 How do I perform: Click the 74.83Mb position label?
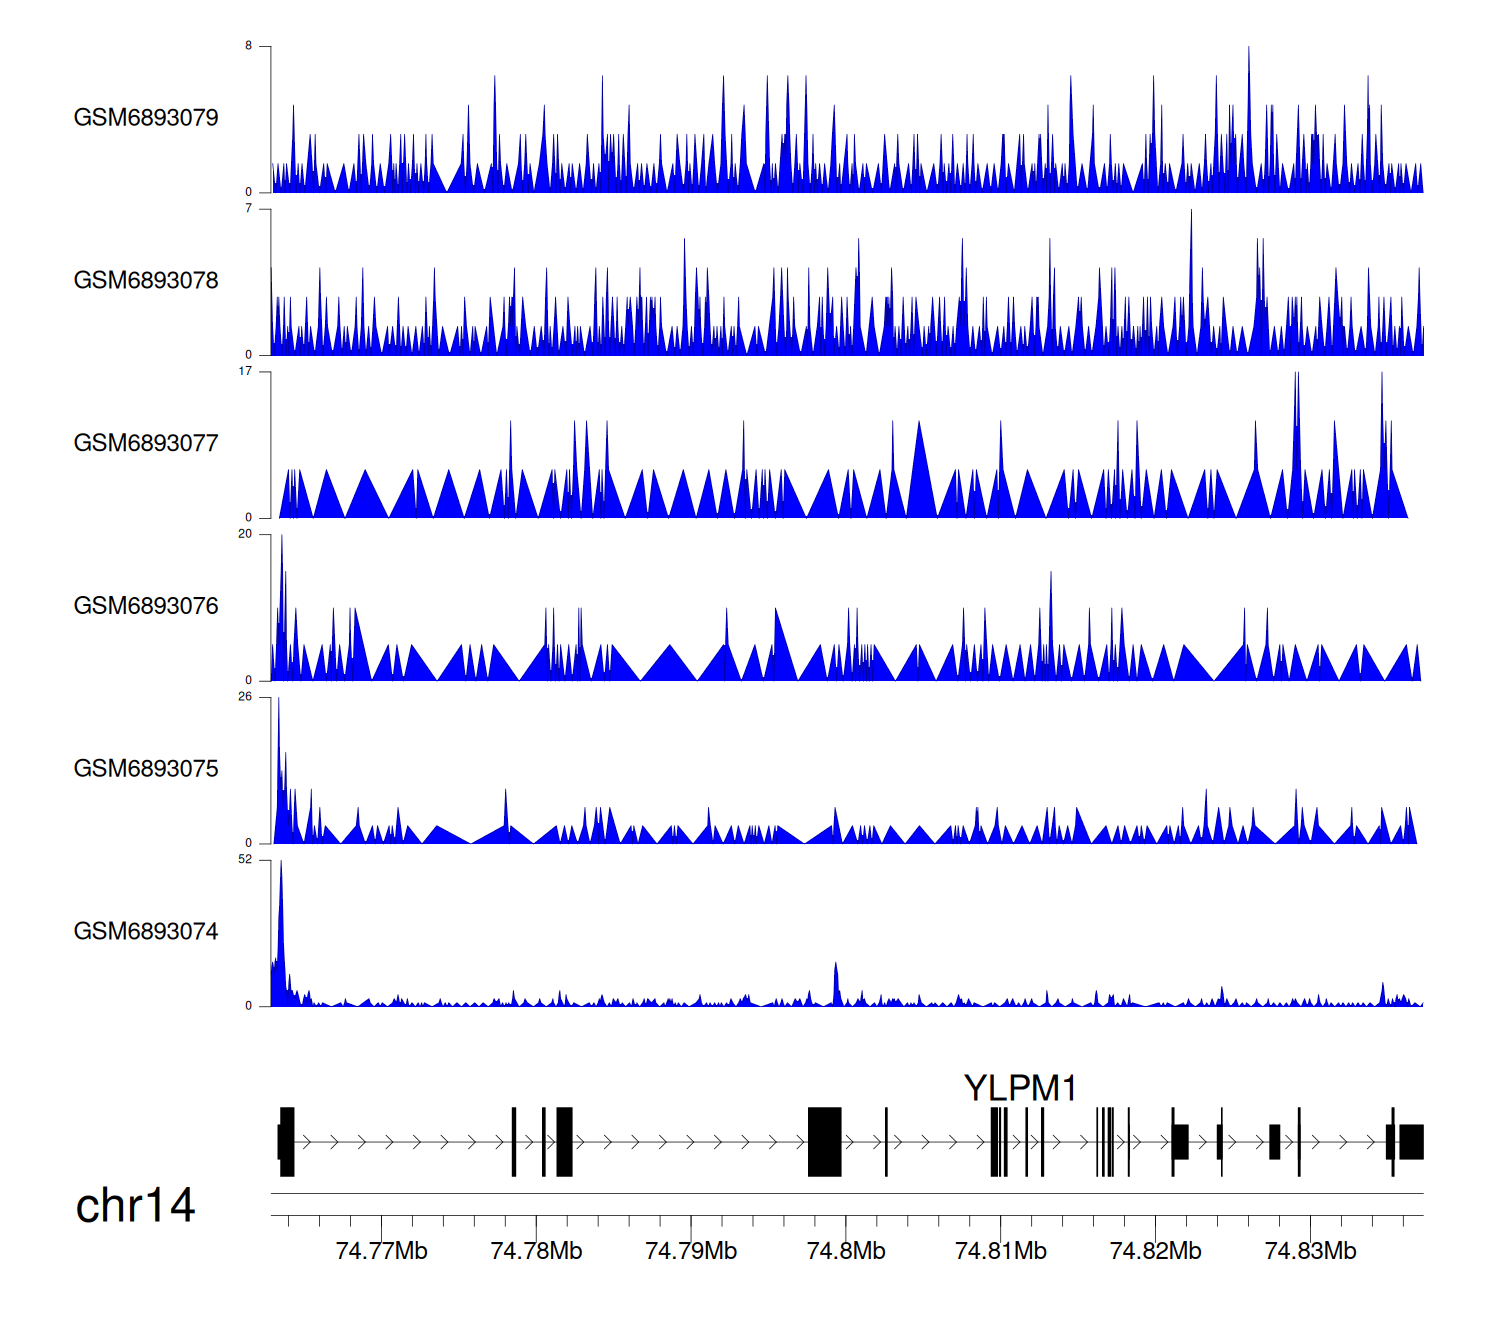(x=1310, y=1251)
